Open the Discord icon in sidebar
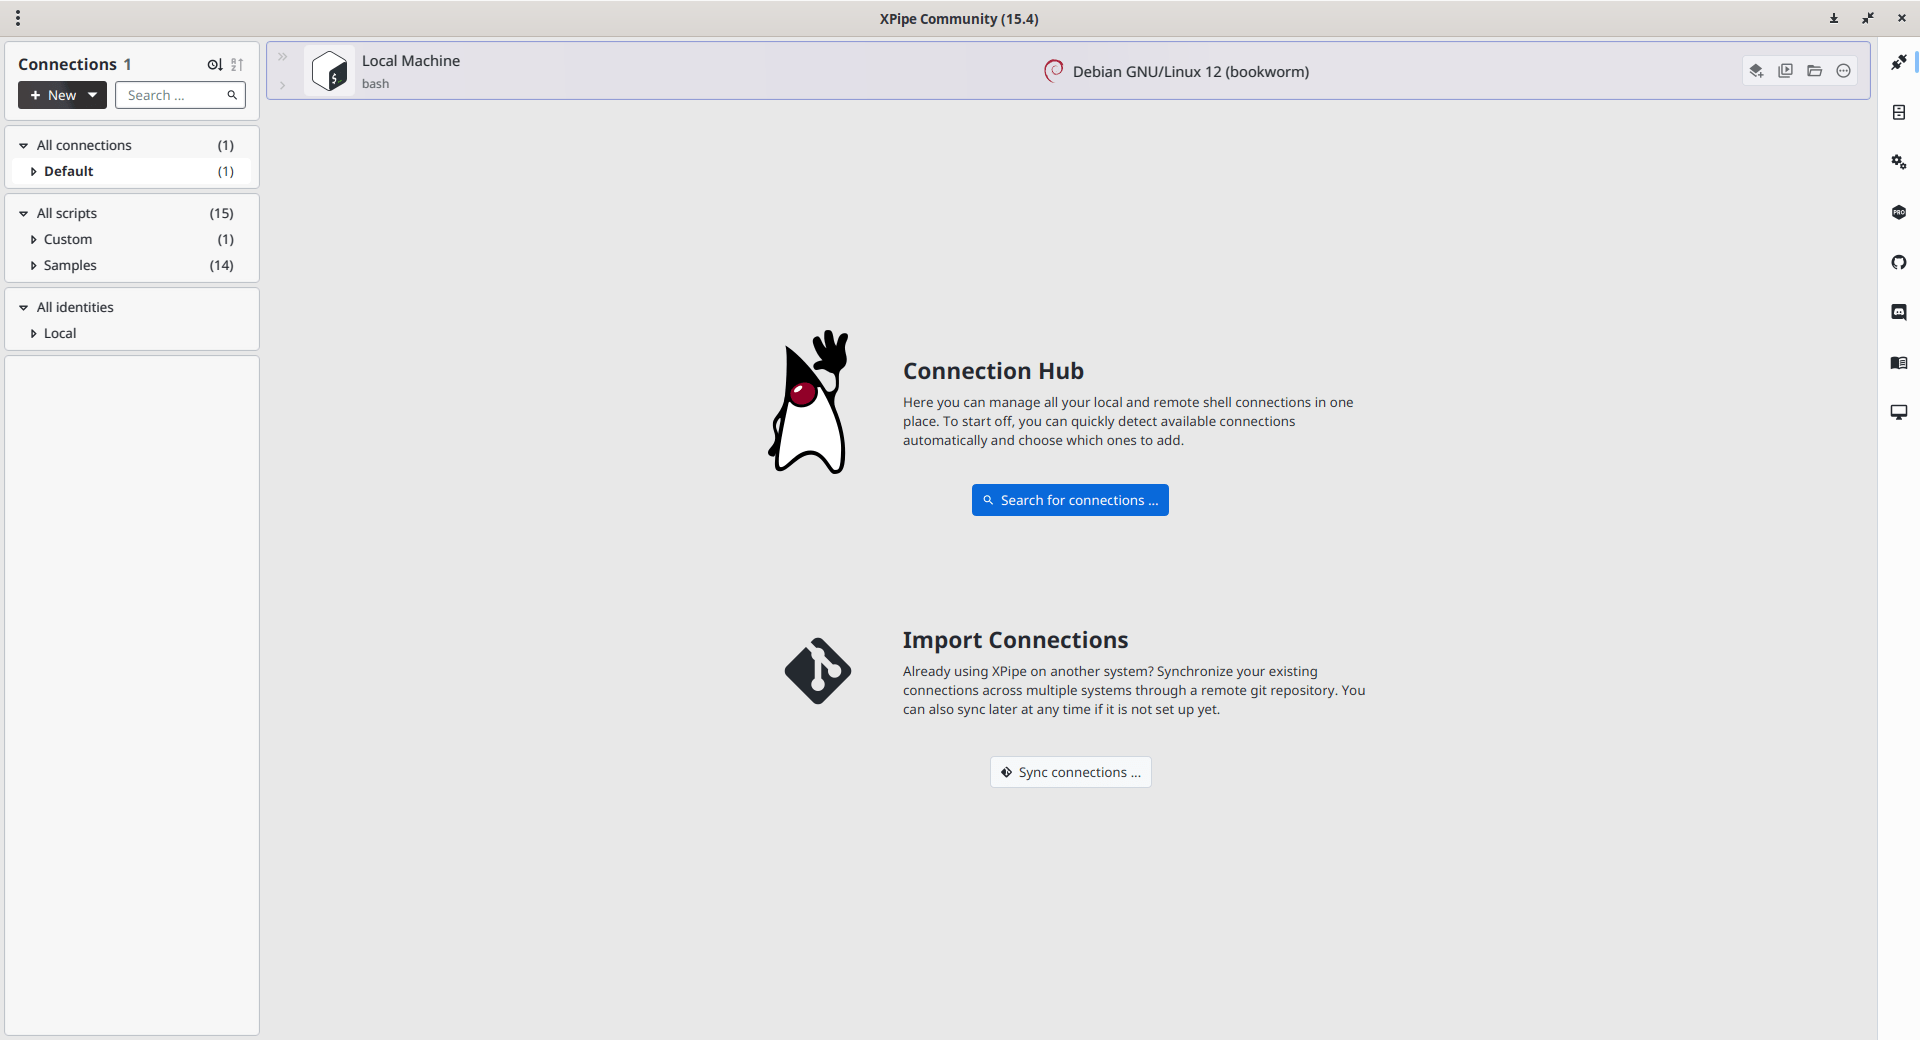 coord(1898,312)
